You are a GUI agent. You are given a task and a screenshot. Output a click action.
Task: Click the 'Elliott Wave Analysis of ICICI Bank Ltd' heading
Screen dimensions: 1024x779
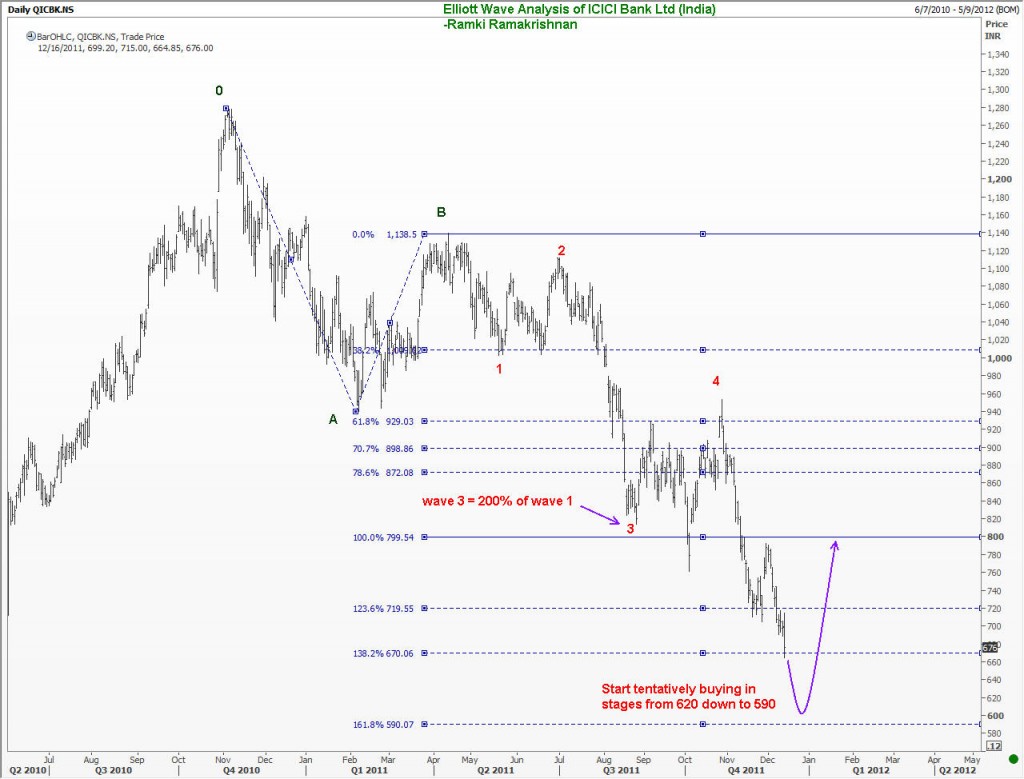pos(579,9)
